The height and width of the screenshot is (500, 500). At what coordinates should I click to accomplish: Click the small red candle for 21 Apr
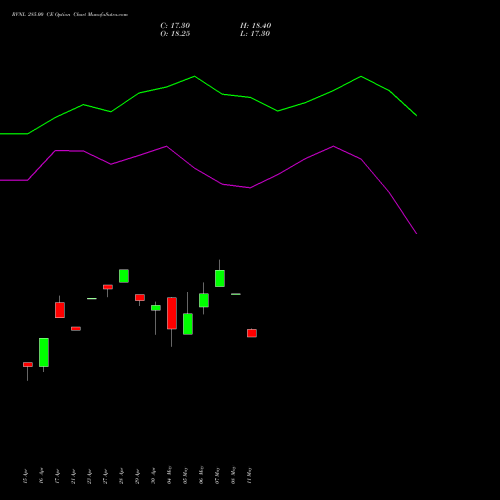coord(76,329)
